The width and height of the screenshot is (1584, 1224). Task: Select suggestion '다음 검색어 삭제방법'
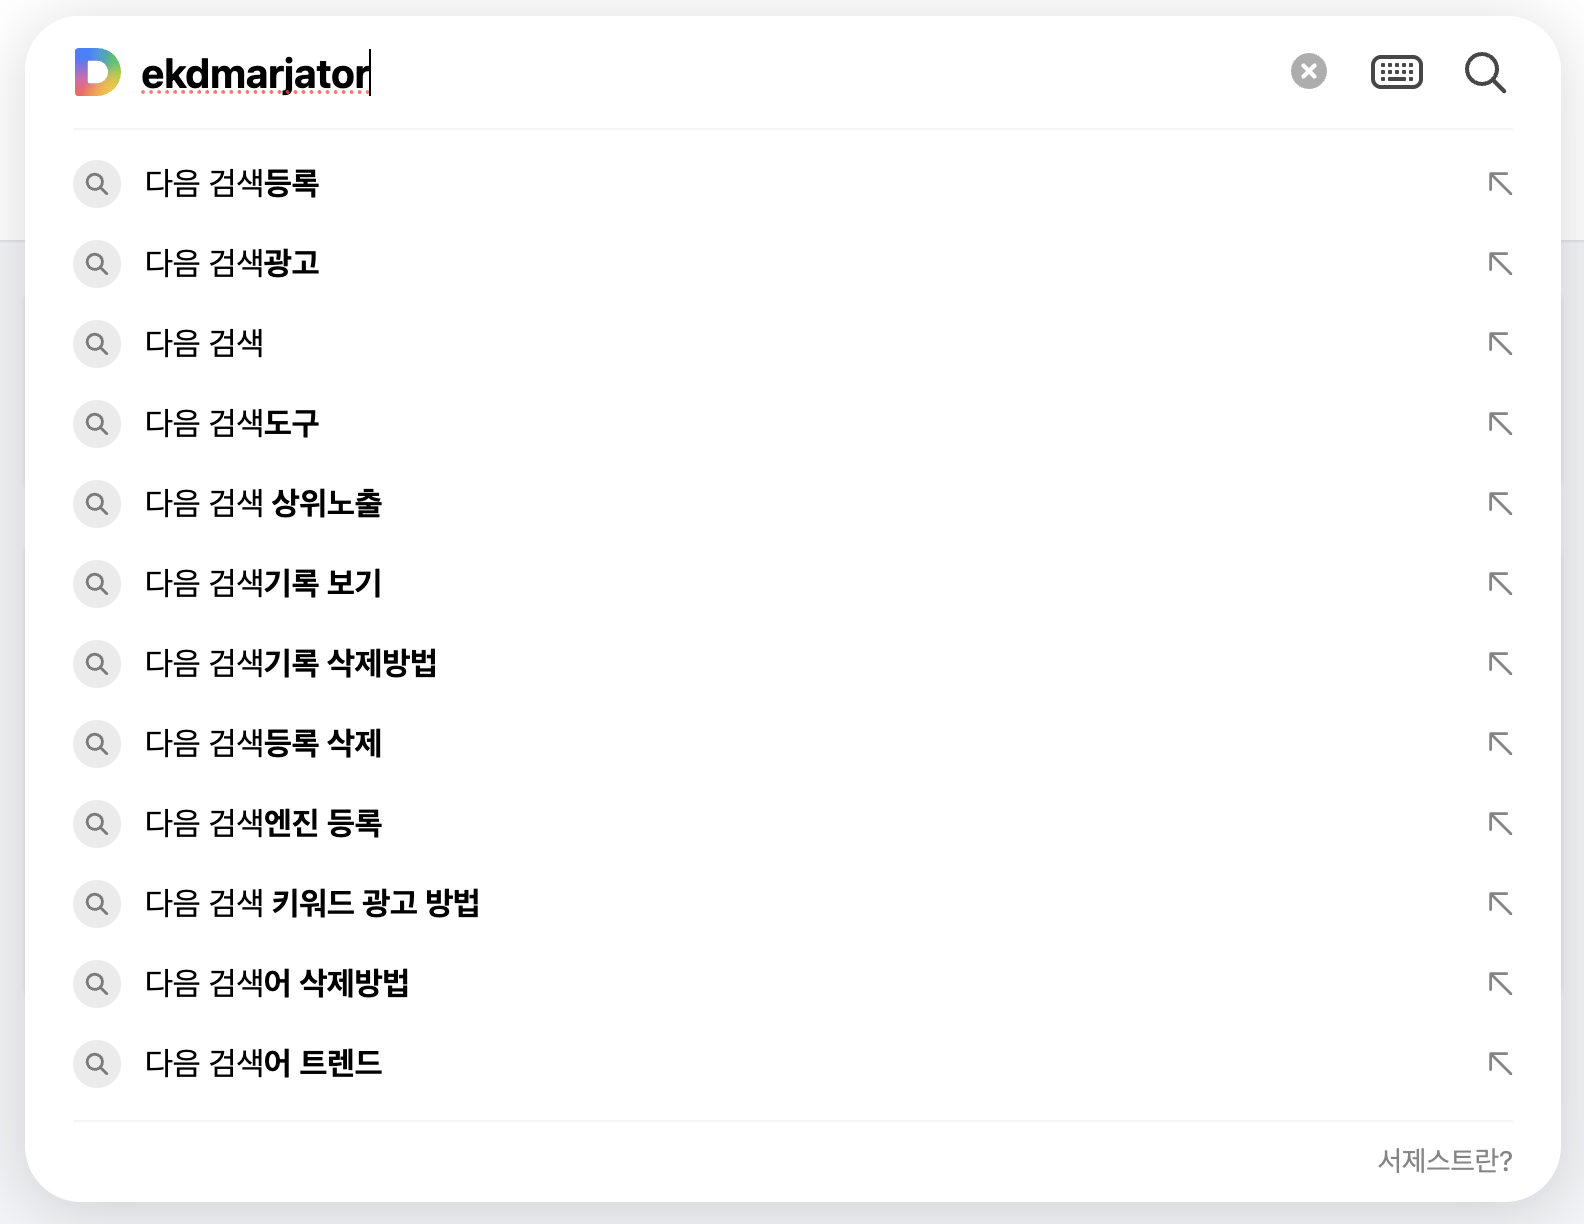277,983
